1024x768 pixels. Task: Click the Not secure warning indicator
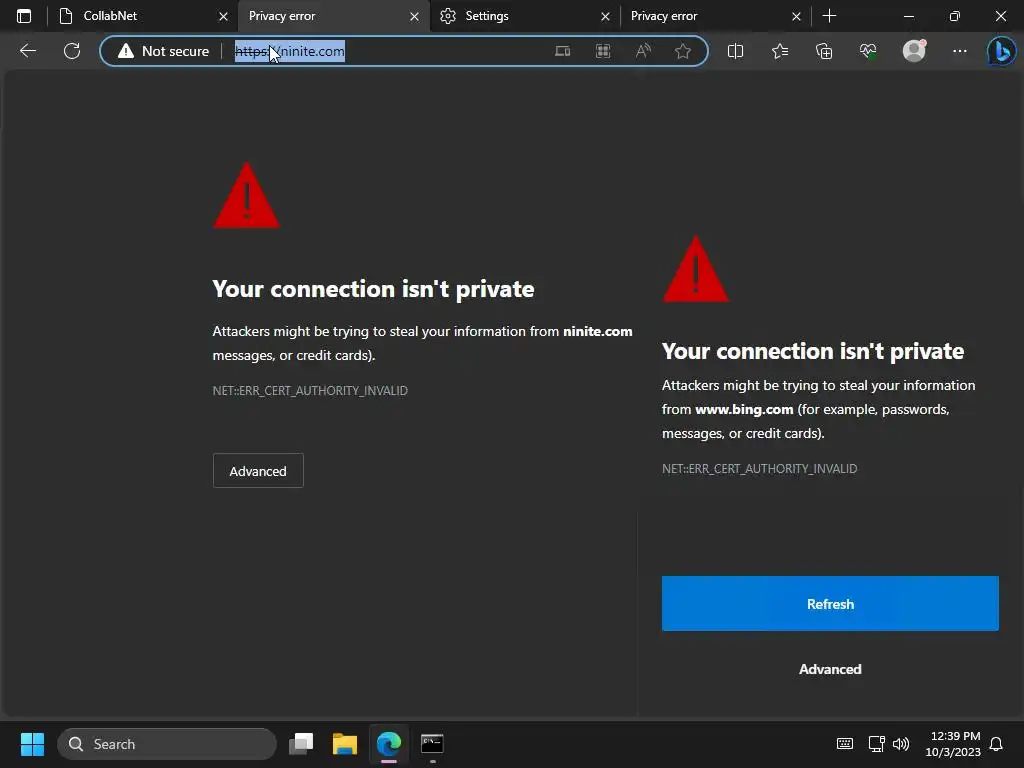[x=163, y=51]
